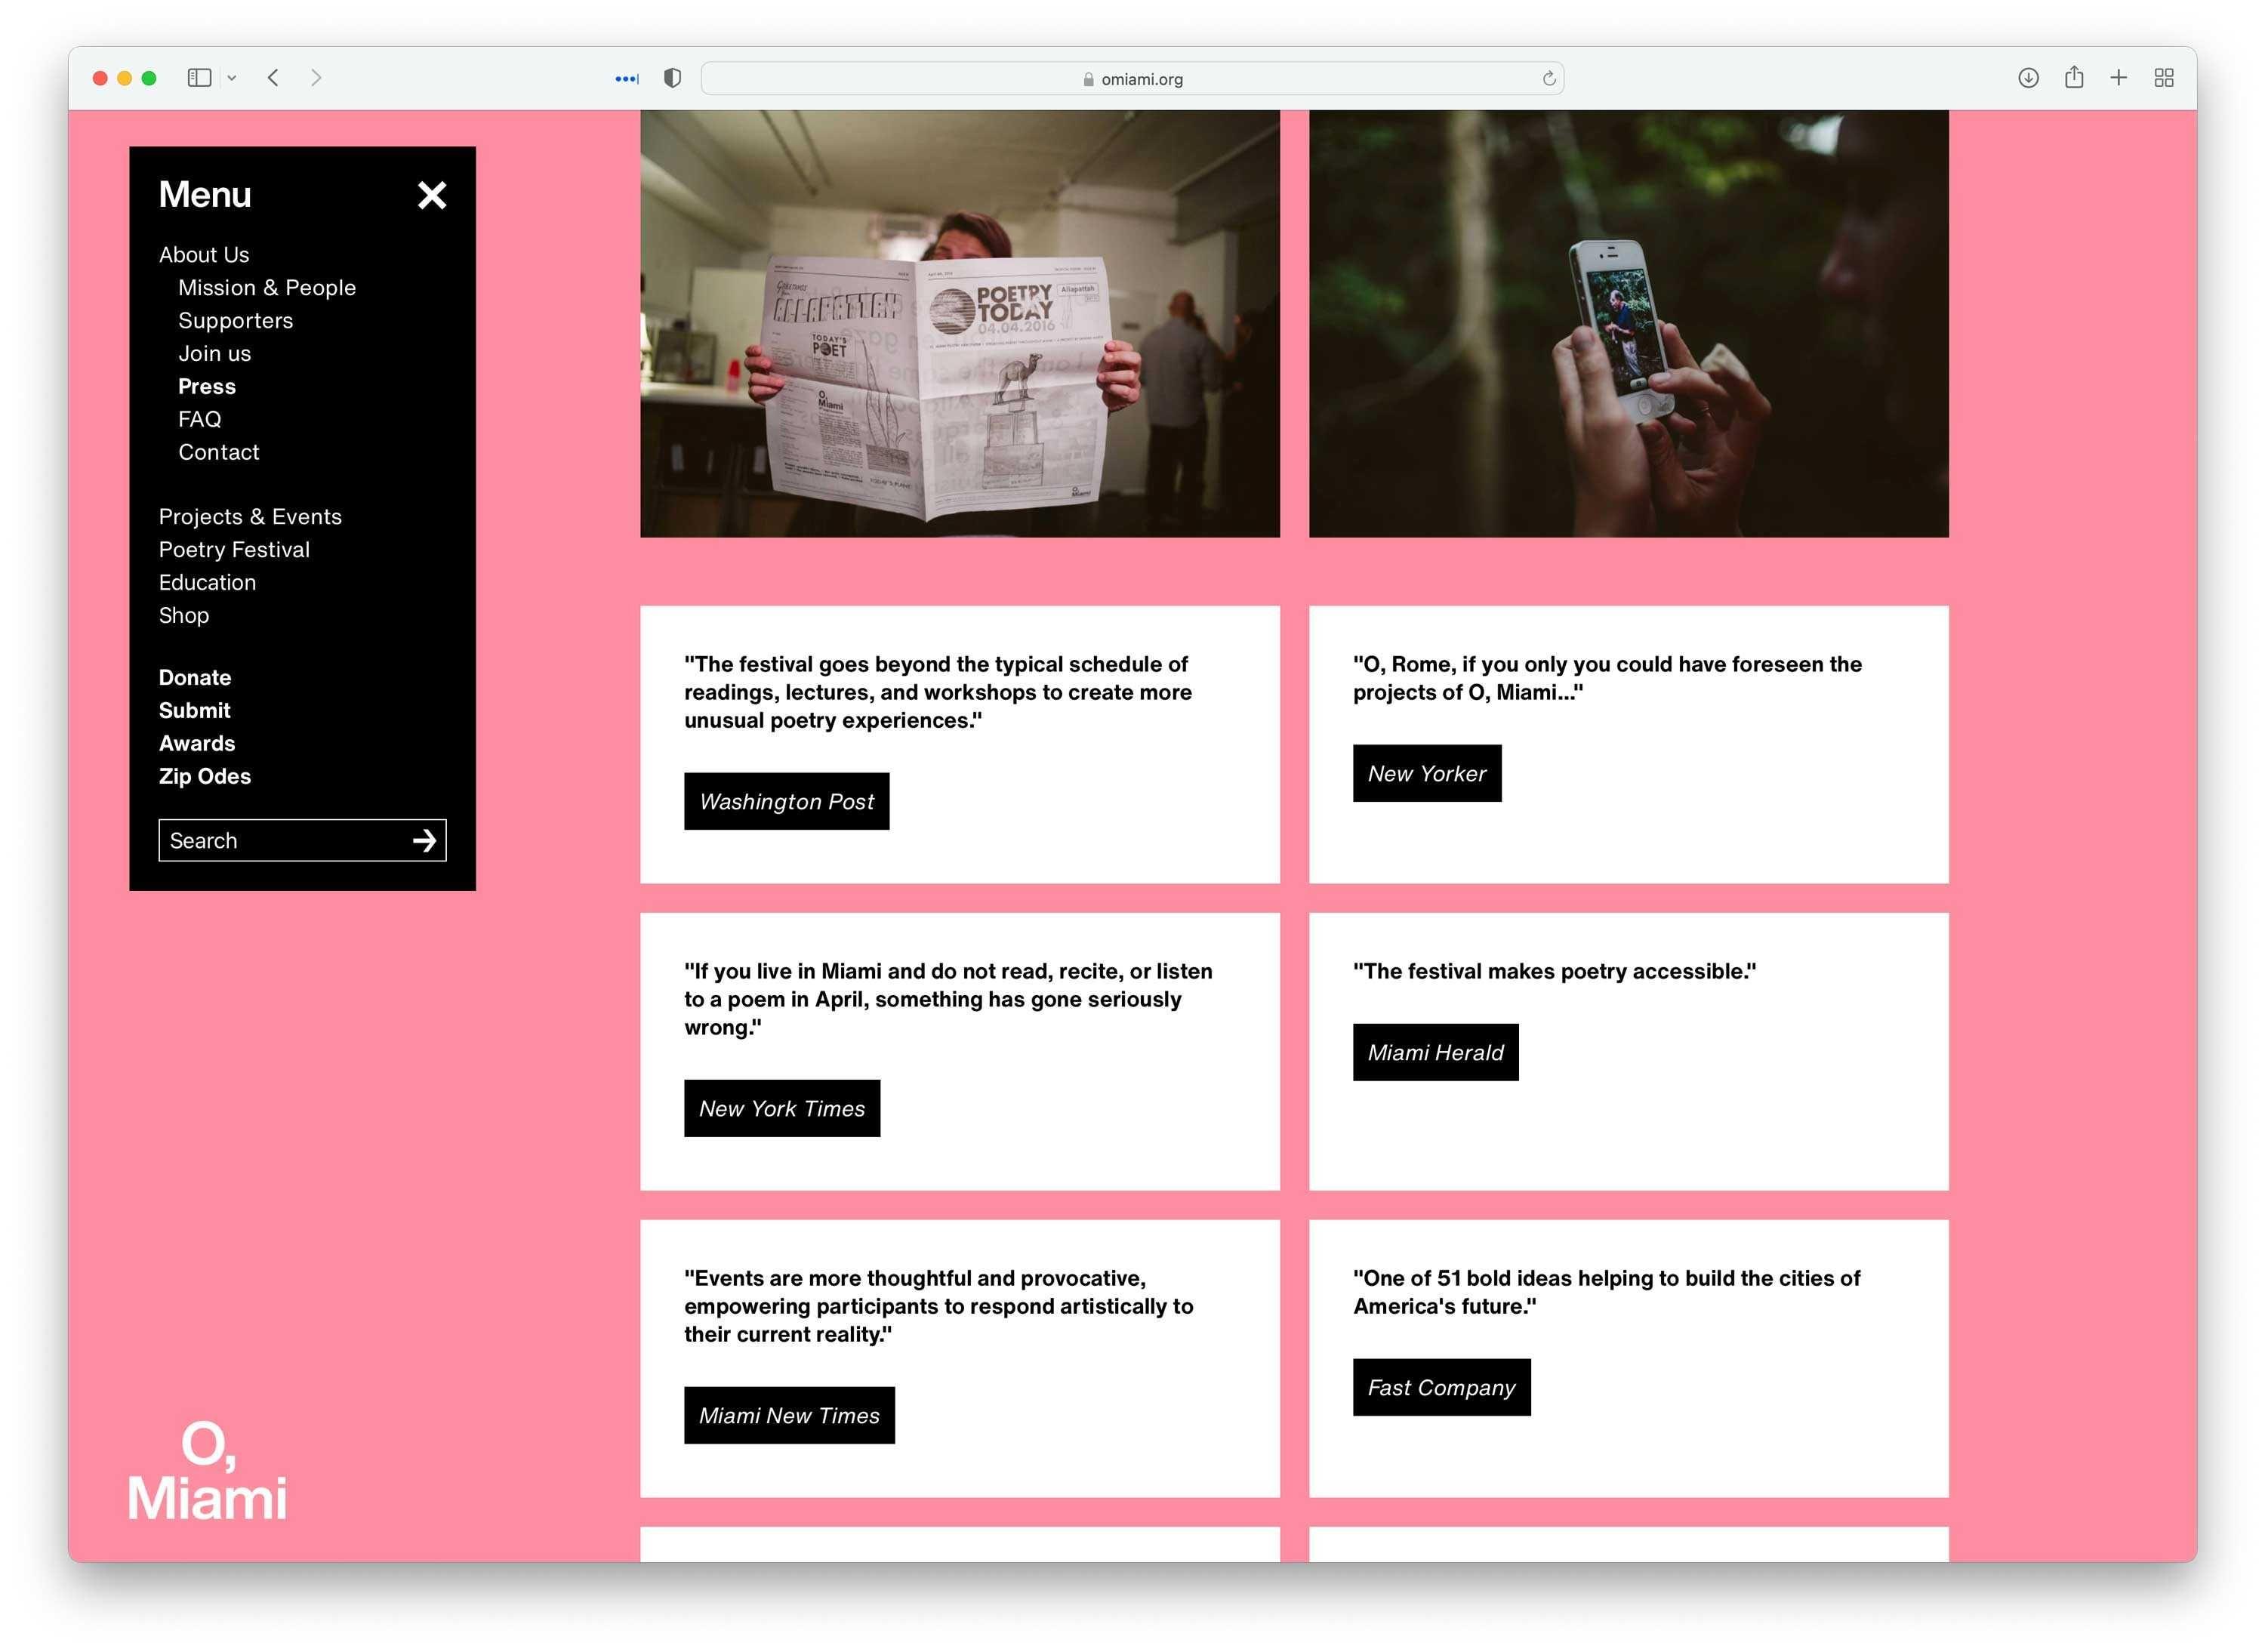The width and height of the screenshot is (2265, 1652).
Task: Open the downloads icon in toolbar
Action: click(x=2027, y=78)
